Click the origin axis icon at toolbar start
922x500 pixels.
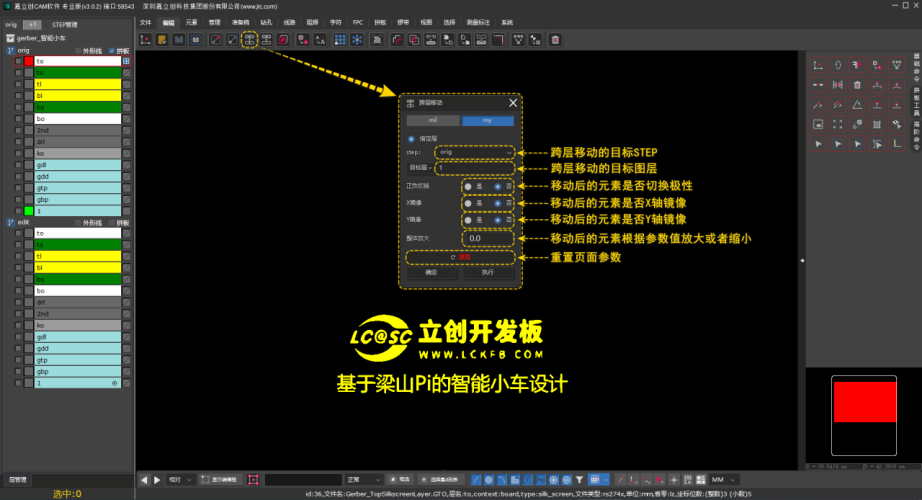[x=145, y=40]
